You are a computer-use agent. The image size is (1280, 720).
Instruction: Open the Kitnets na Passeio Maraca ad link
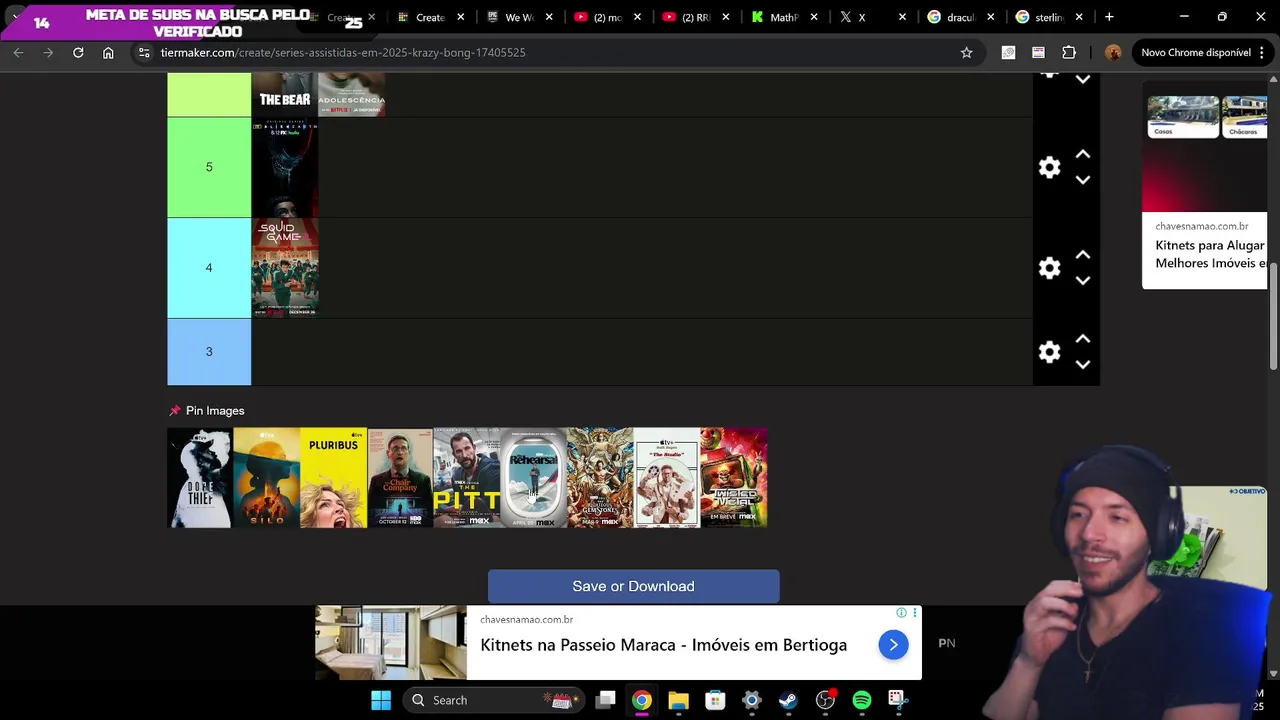tap(663, 645)
